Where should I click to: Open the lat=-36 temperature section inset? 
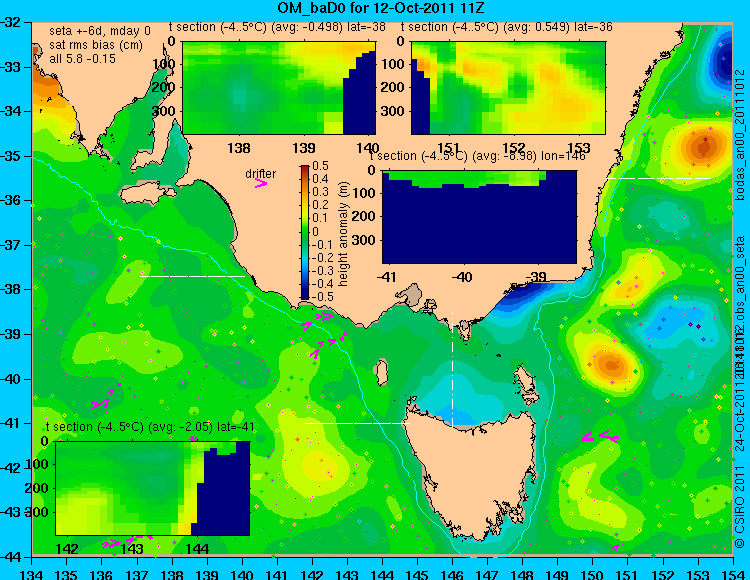508,88
